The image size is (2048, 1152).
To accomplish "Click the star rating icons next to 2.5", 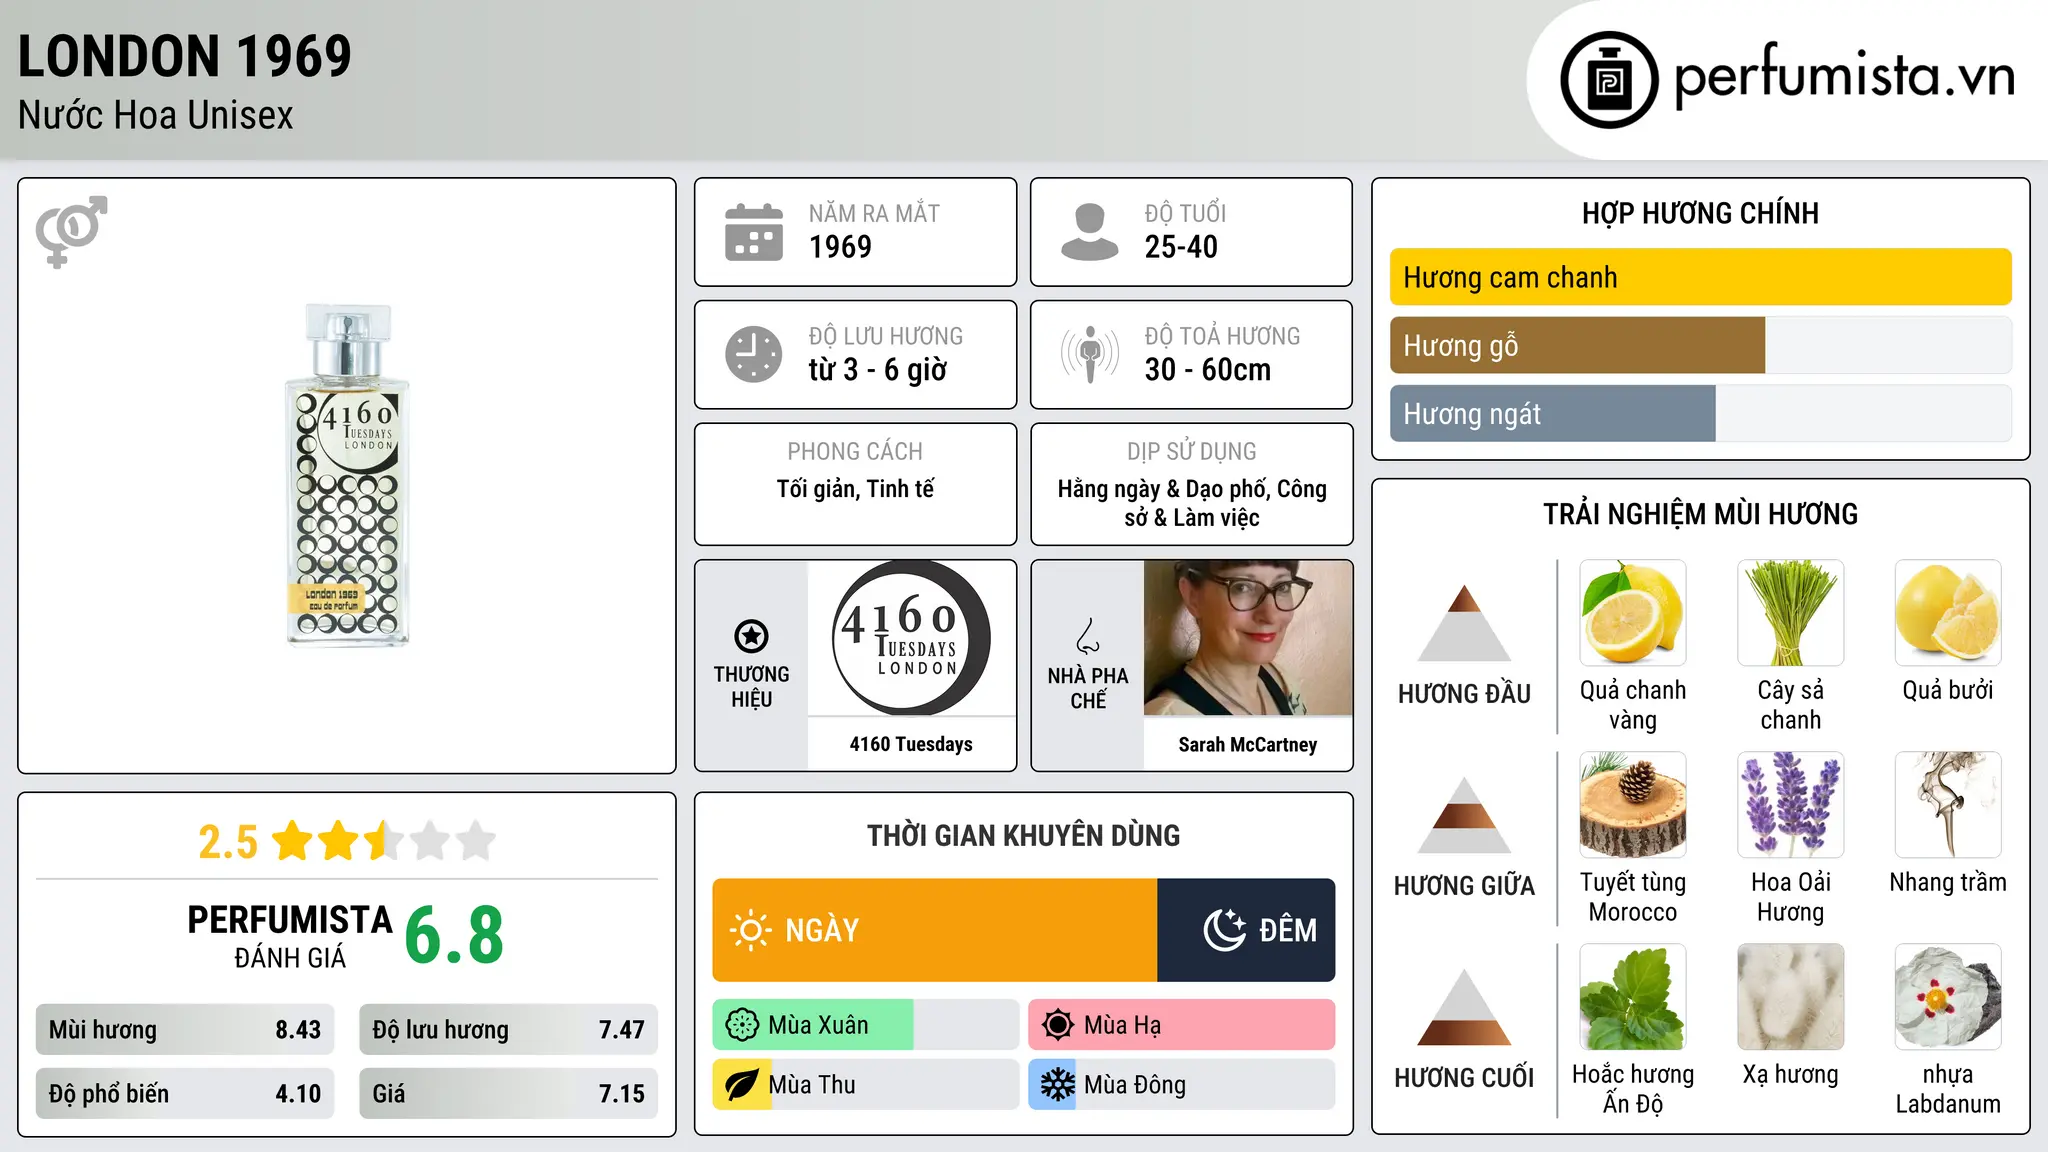I will tap(384, 841).
